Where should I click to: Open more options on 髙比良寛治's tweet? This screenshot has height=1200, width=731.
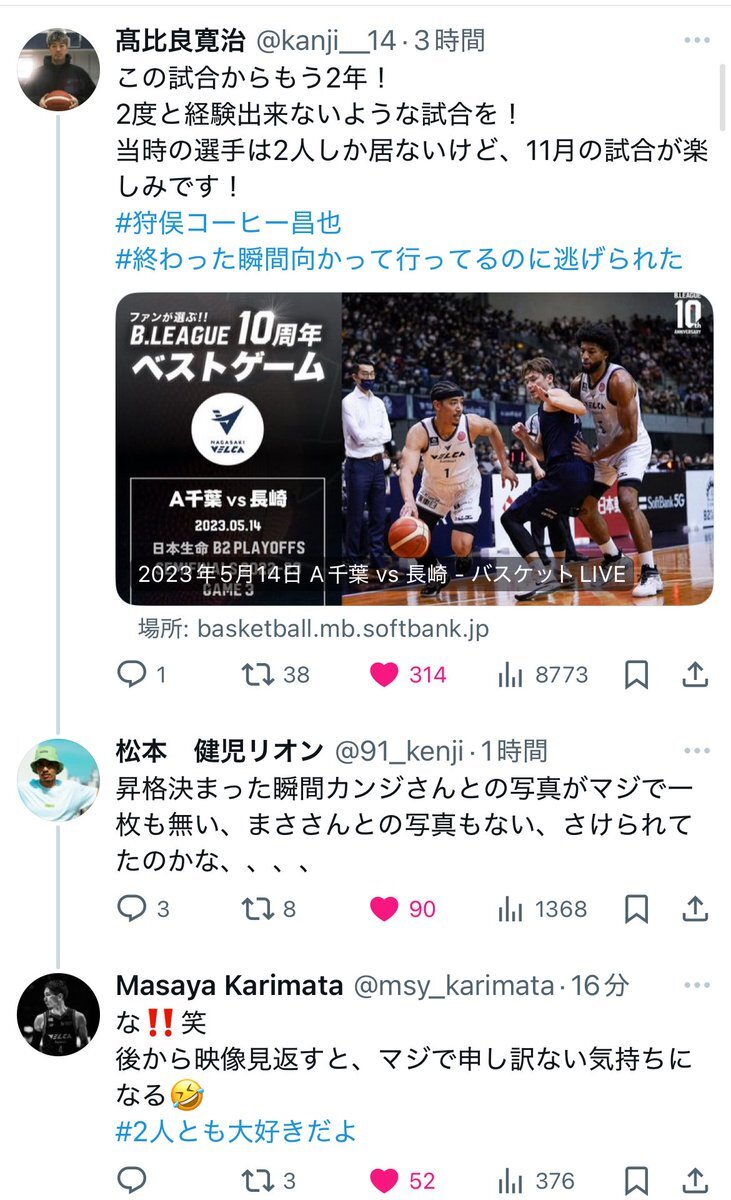[696, 41]
